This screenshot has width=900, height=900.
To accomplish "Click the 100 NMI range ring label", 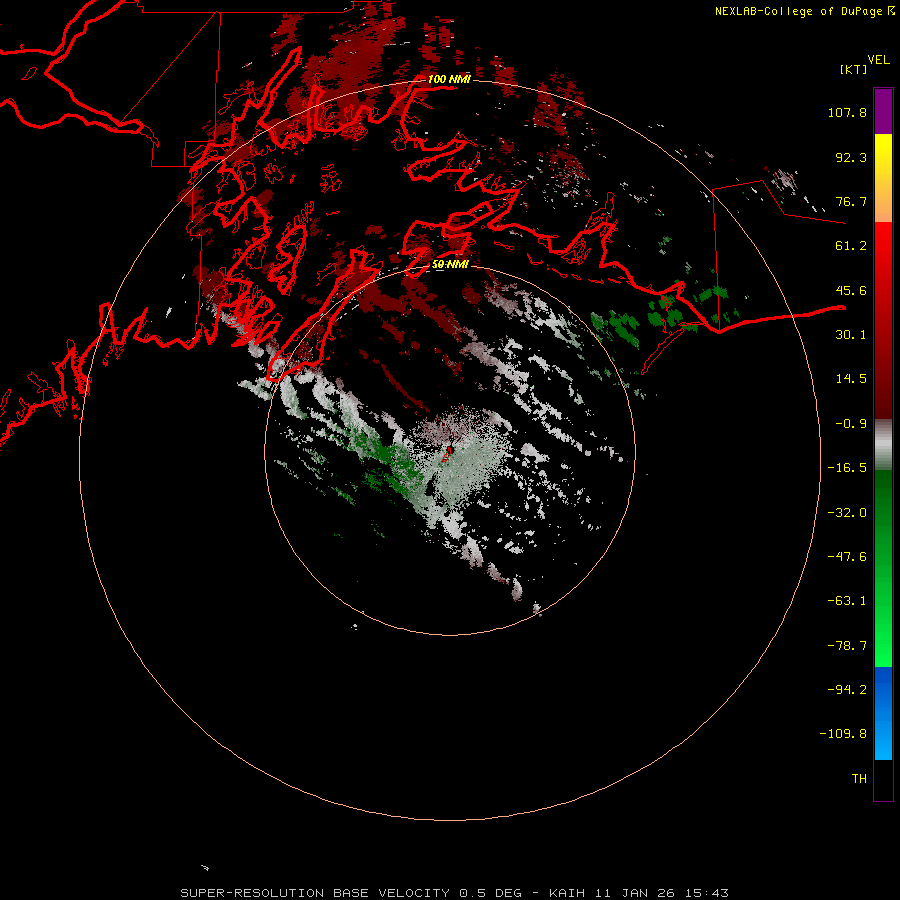I will pyautogui.click(x=449, y=79).
